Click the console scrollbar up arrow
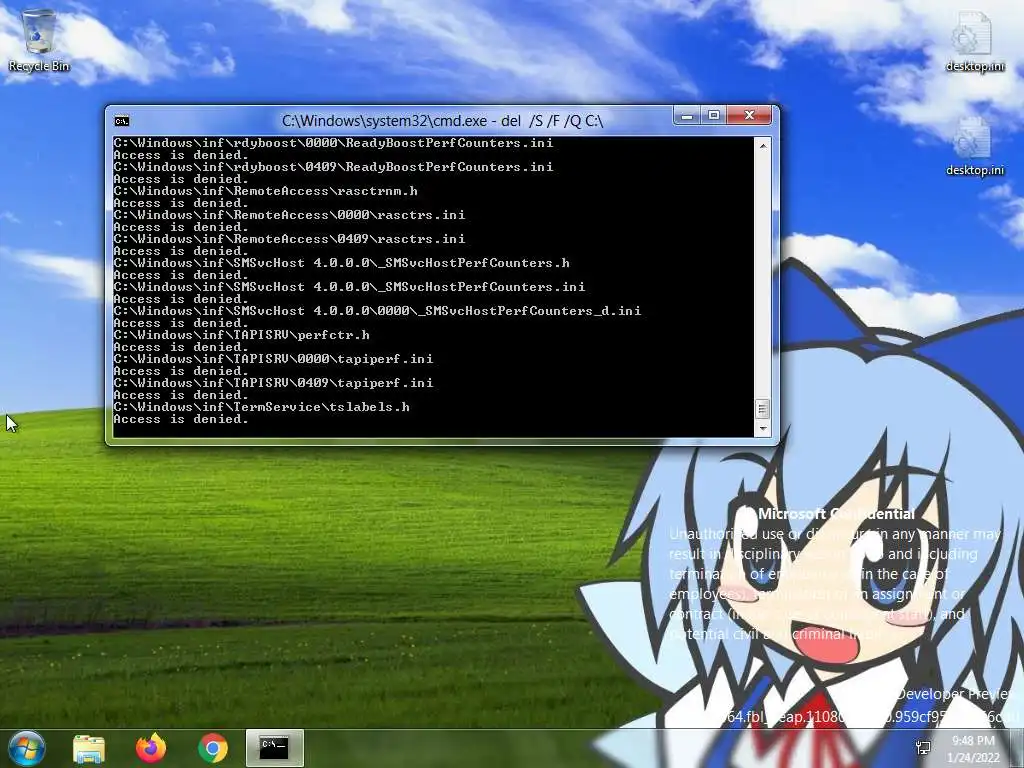1024x768 pixels. (762, 146)
